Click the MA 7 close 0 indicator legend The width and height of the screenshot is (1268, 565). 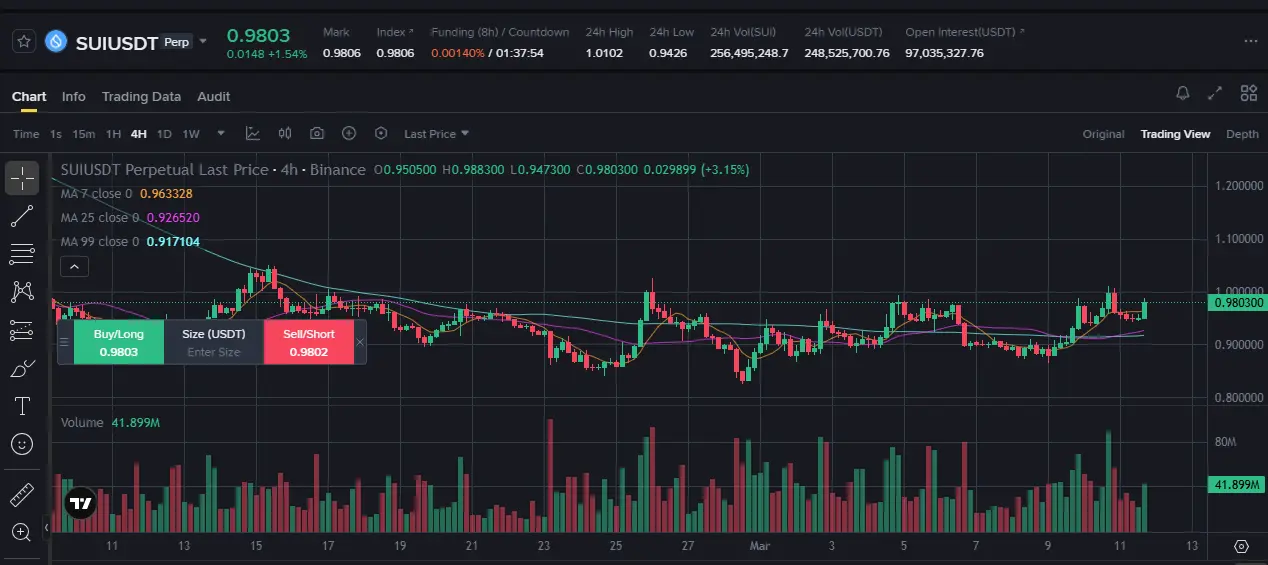(126, 194)
